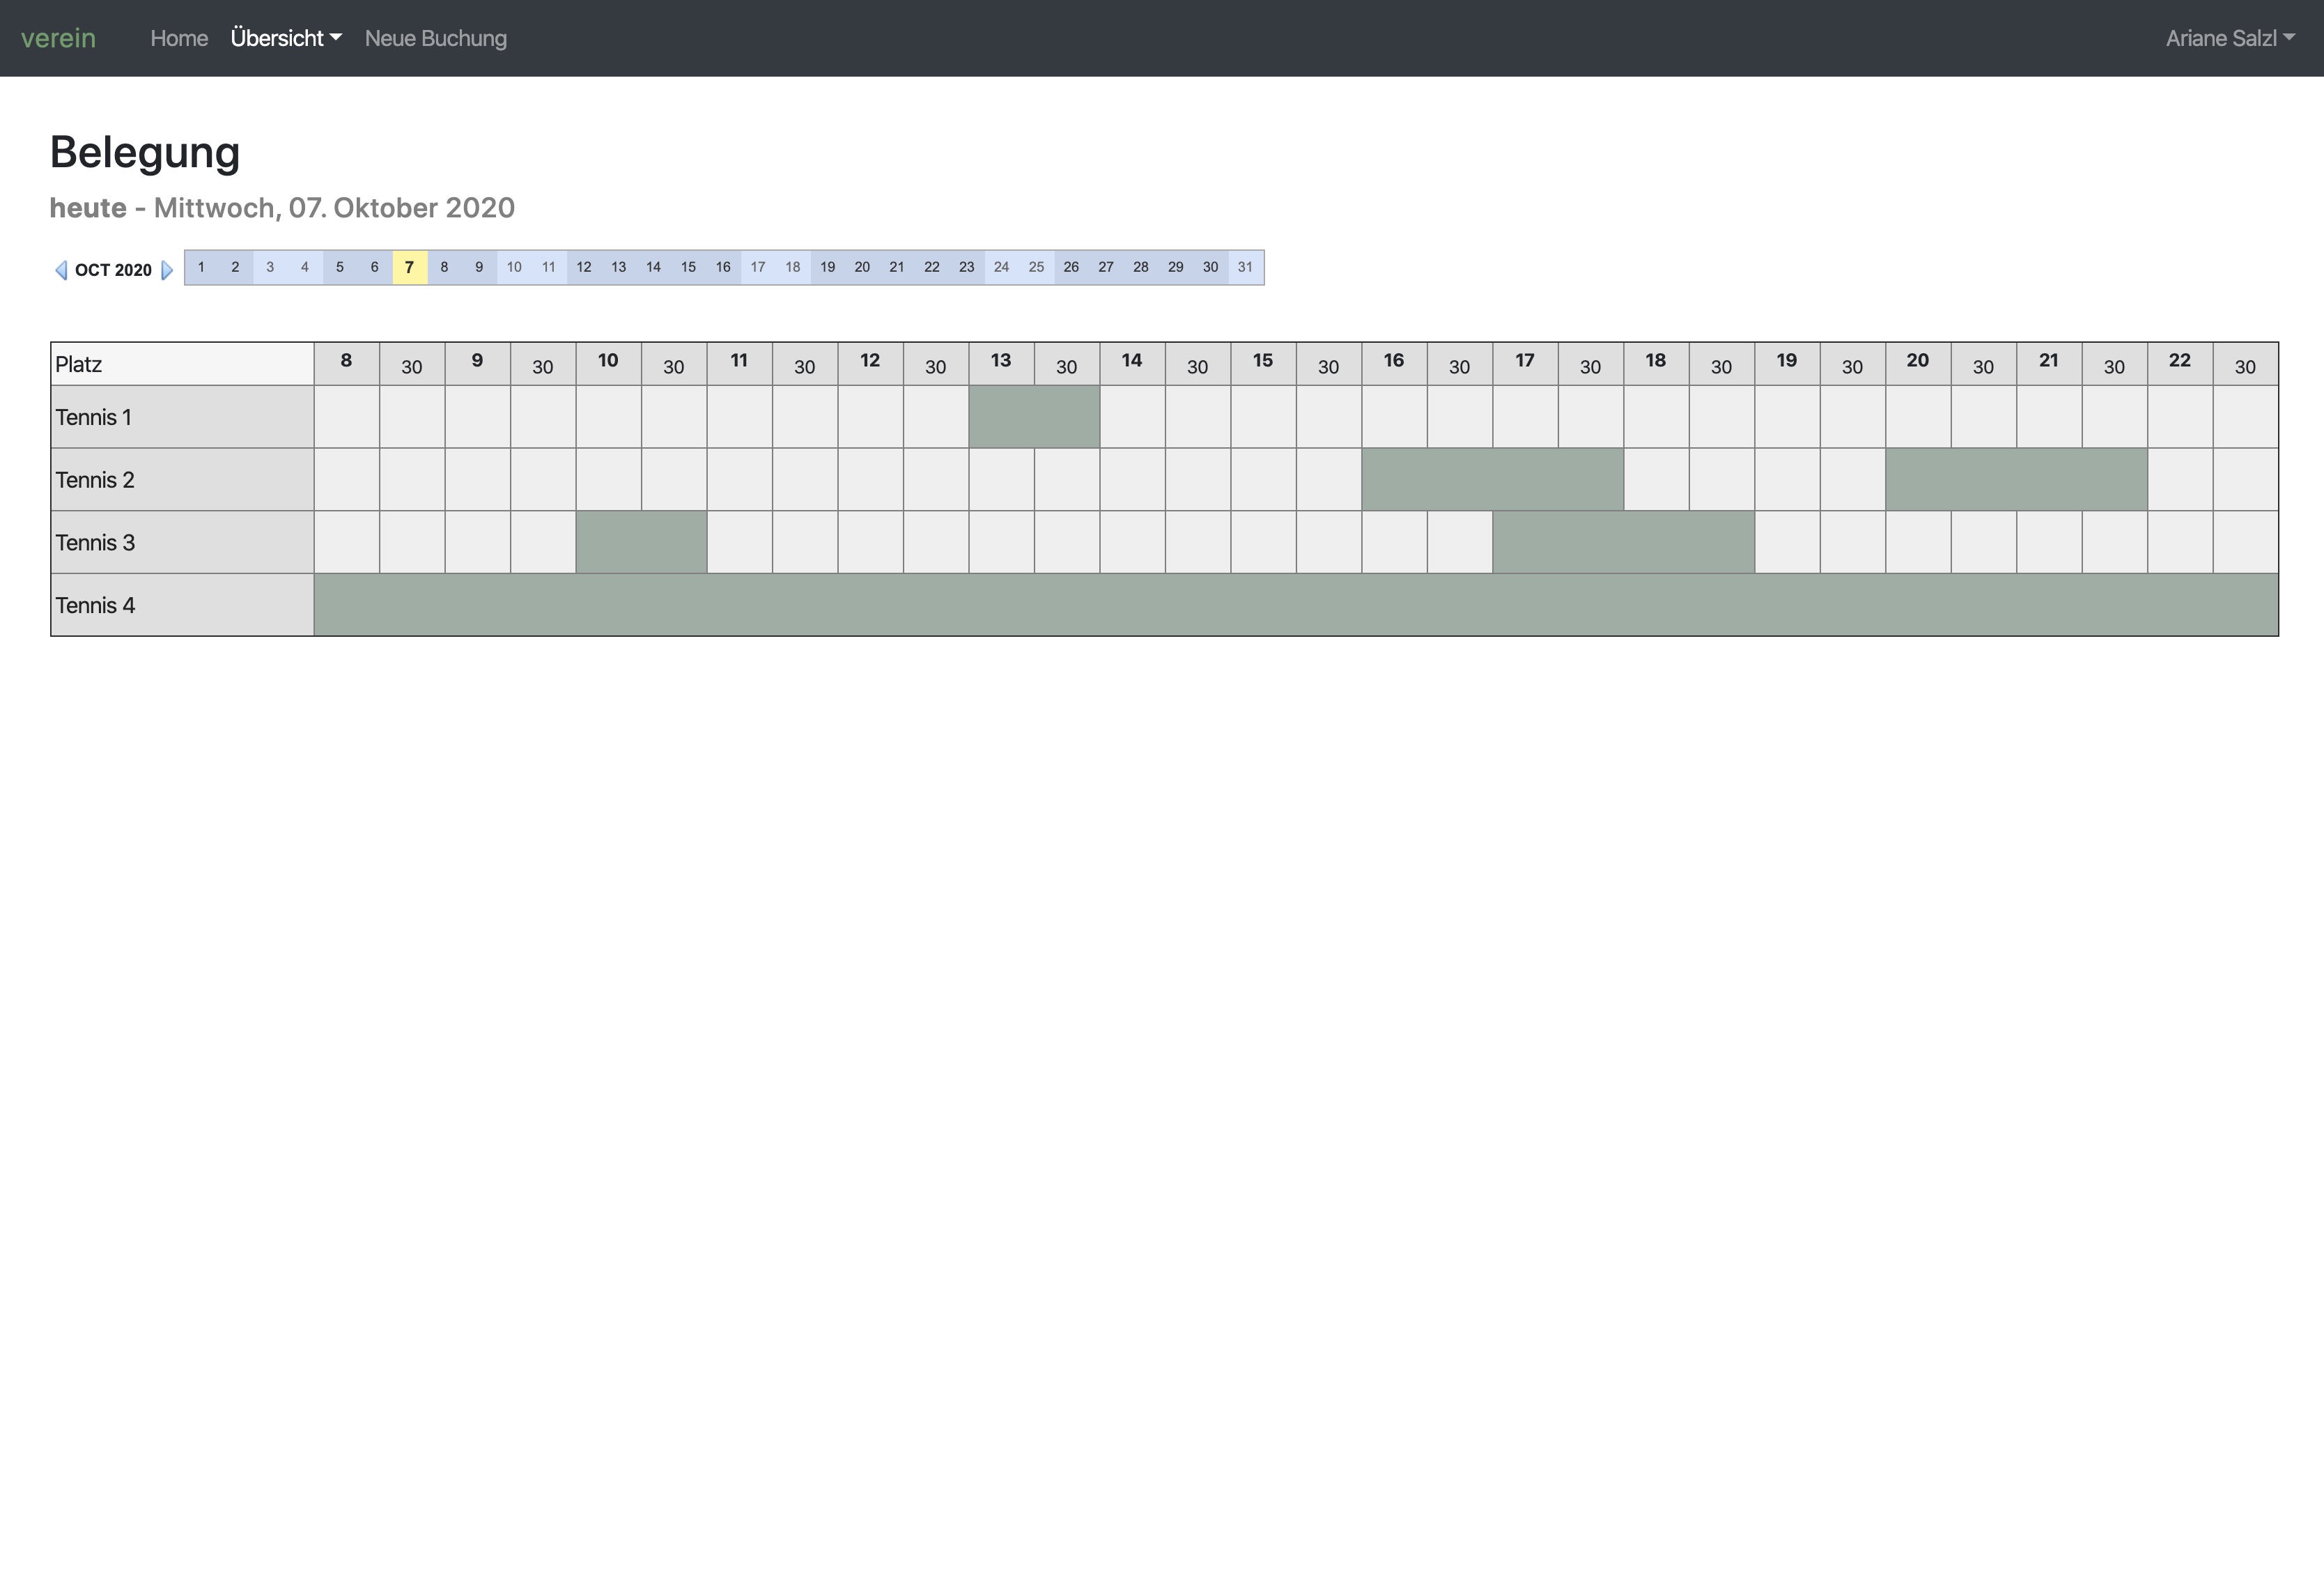The width and height of the screenshot is (2324, 1576).
Task: Click the date text Mittwoch, 07. Oktober 2020
Action: [x=334, y=208]
